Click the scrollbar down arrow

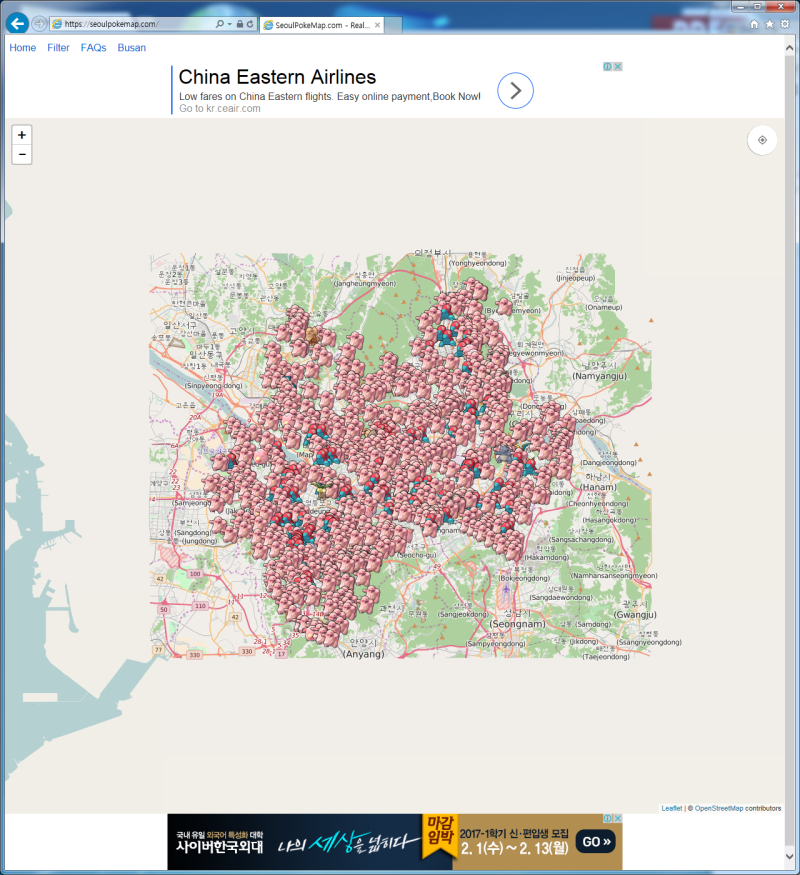789,857
